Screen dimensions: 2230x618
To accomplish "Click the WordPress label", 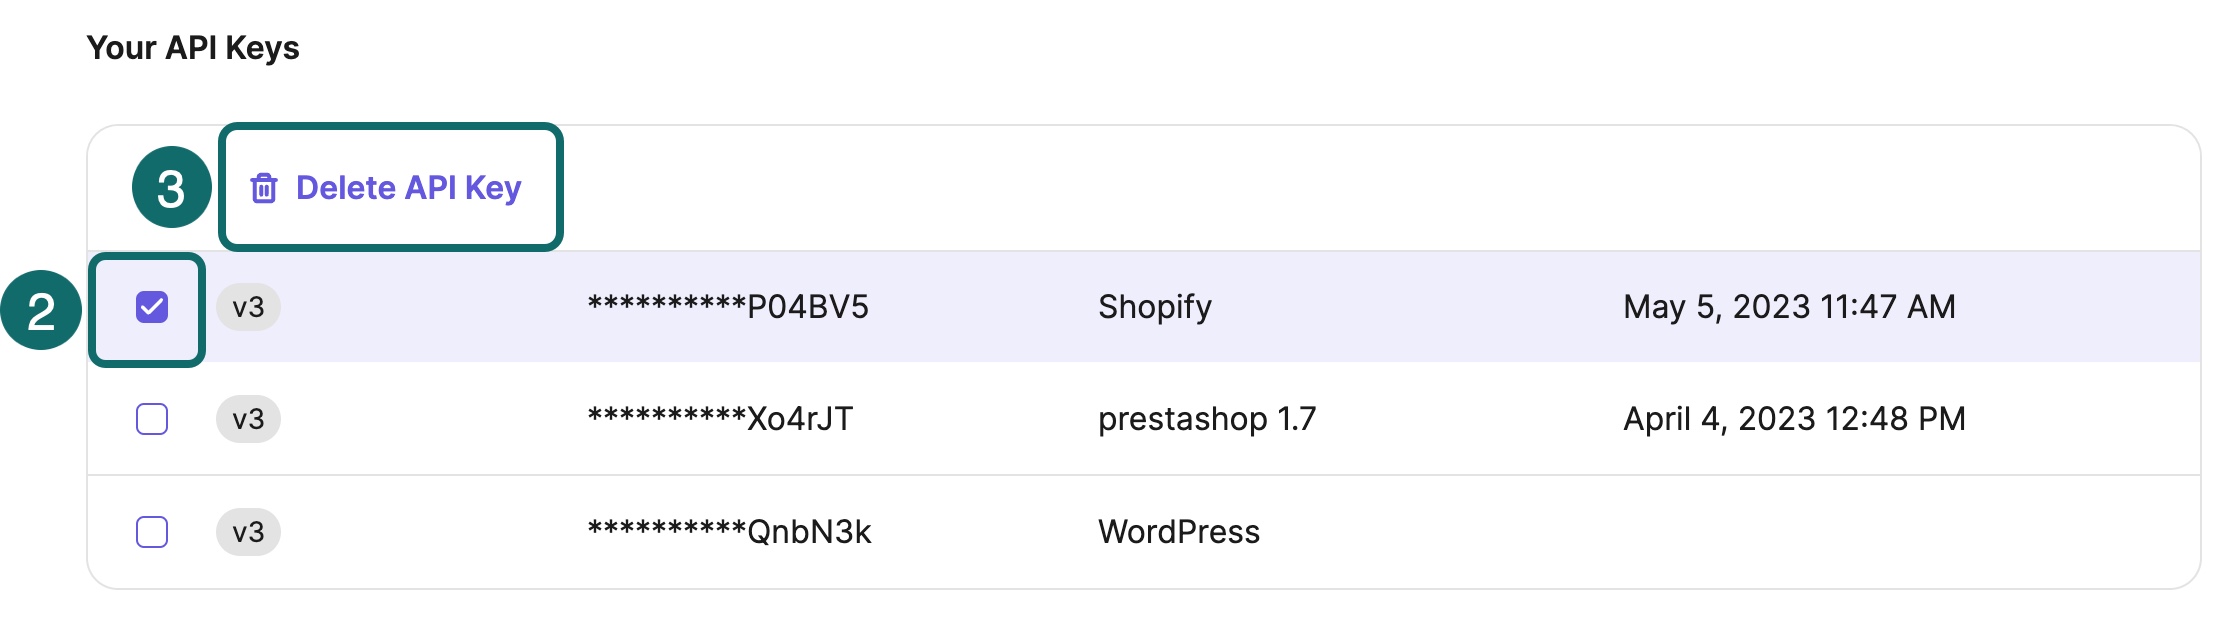I will point(1179,531).
